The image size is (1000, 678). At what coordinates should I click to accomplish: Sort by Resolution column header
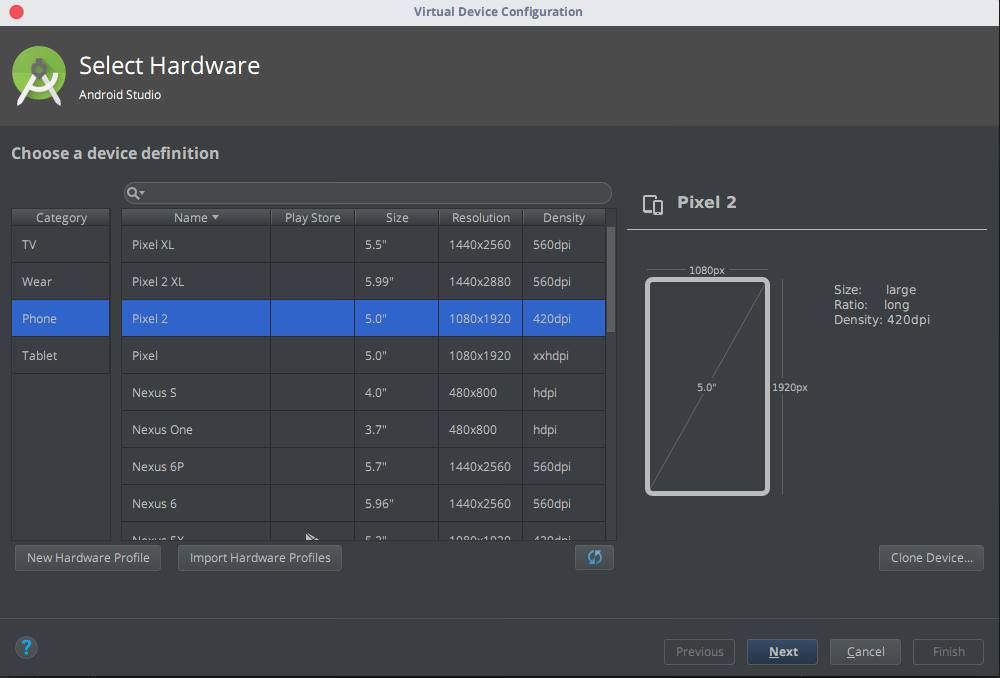(x=481, y=217)
